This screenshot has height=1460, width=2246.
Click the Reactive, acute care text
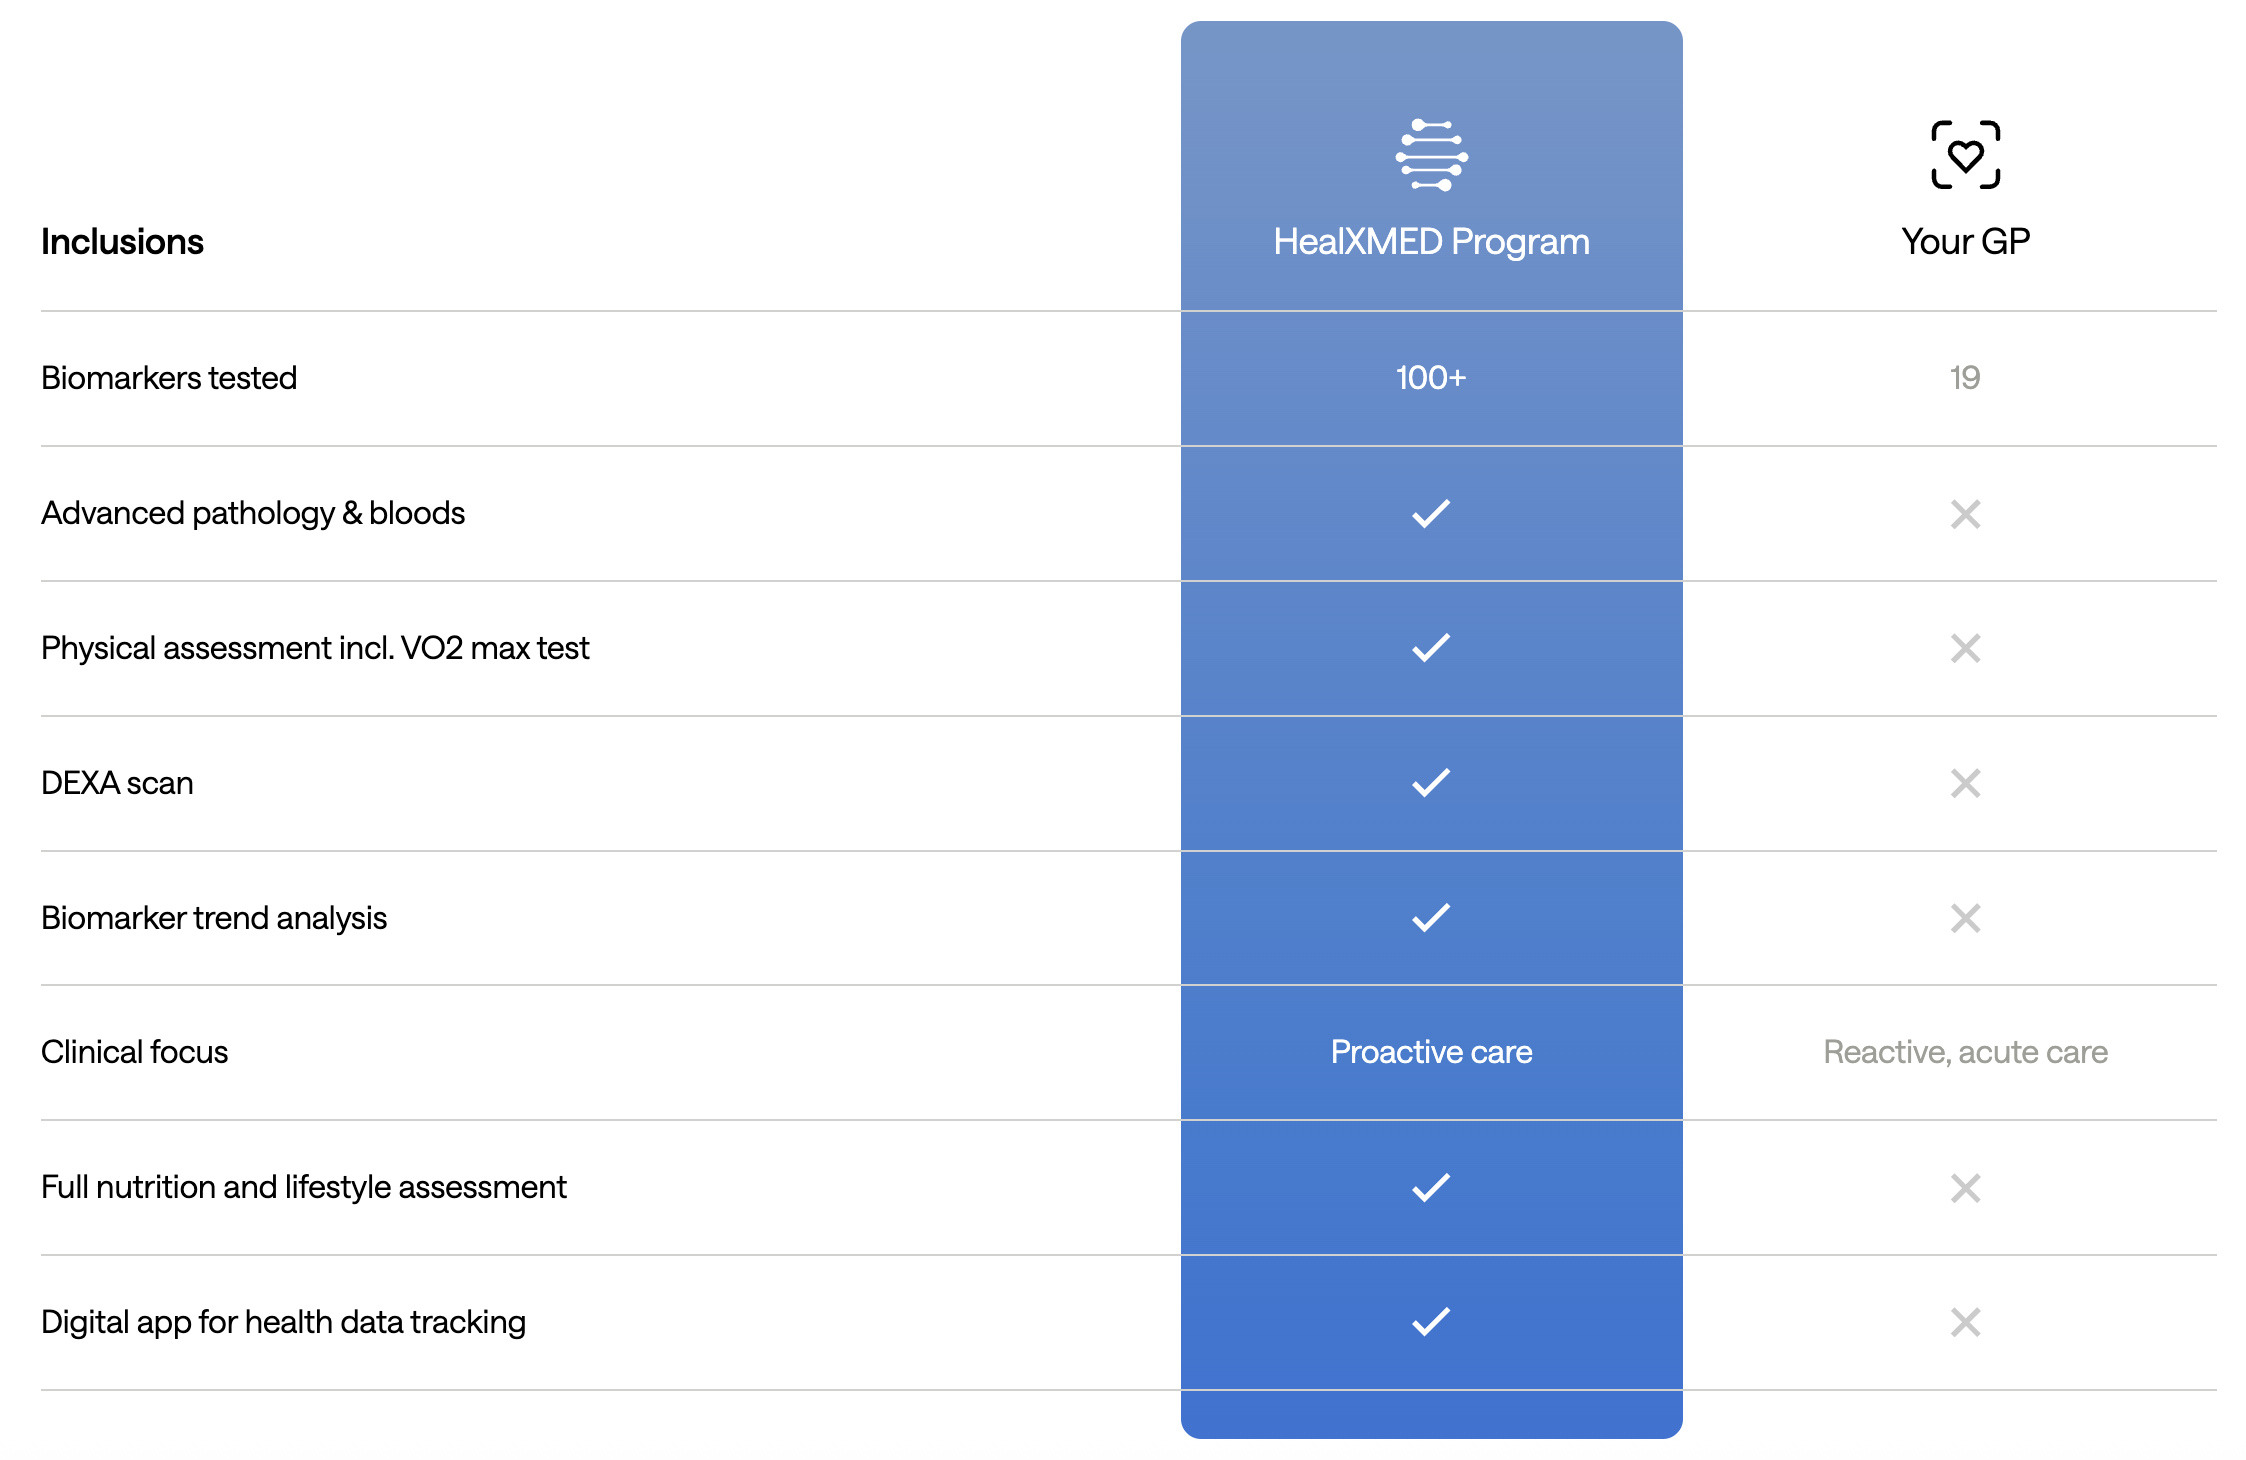(1965, 1052)
